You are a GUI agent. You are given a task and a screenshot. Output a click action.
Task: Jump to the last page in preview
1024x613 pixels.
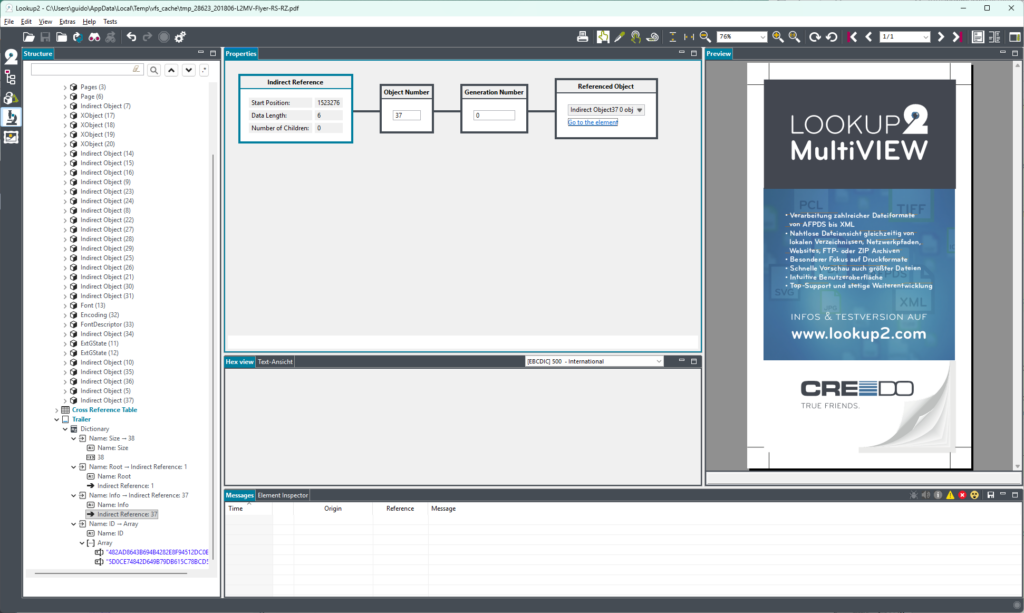pyautogui.click(x=957, y=37)
